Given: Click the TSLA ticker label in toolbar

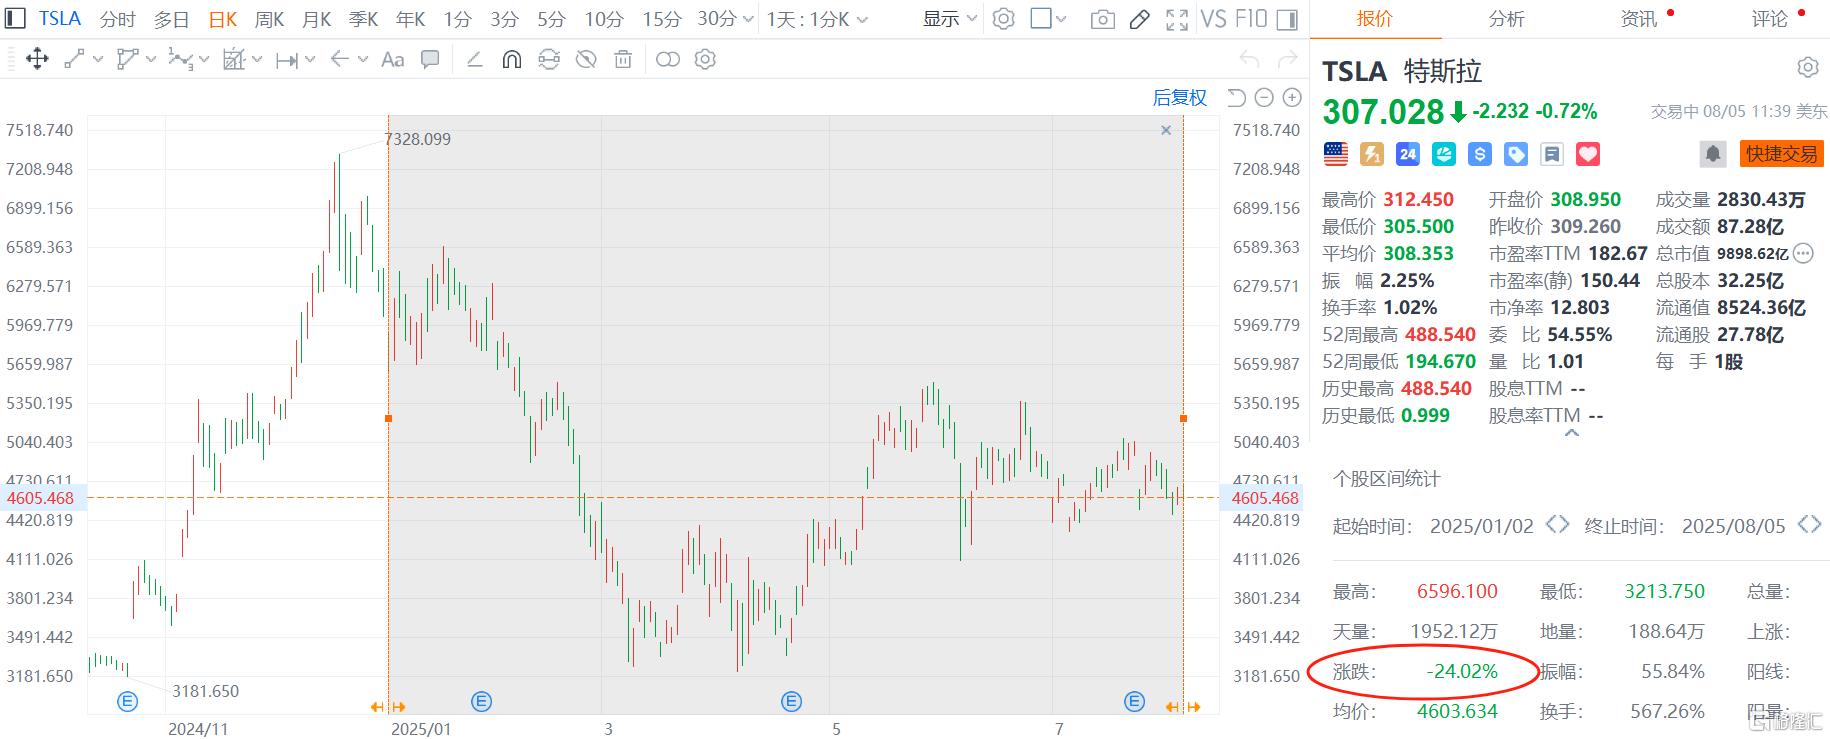Looking at the screenshot, I should coord(60,19).
